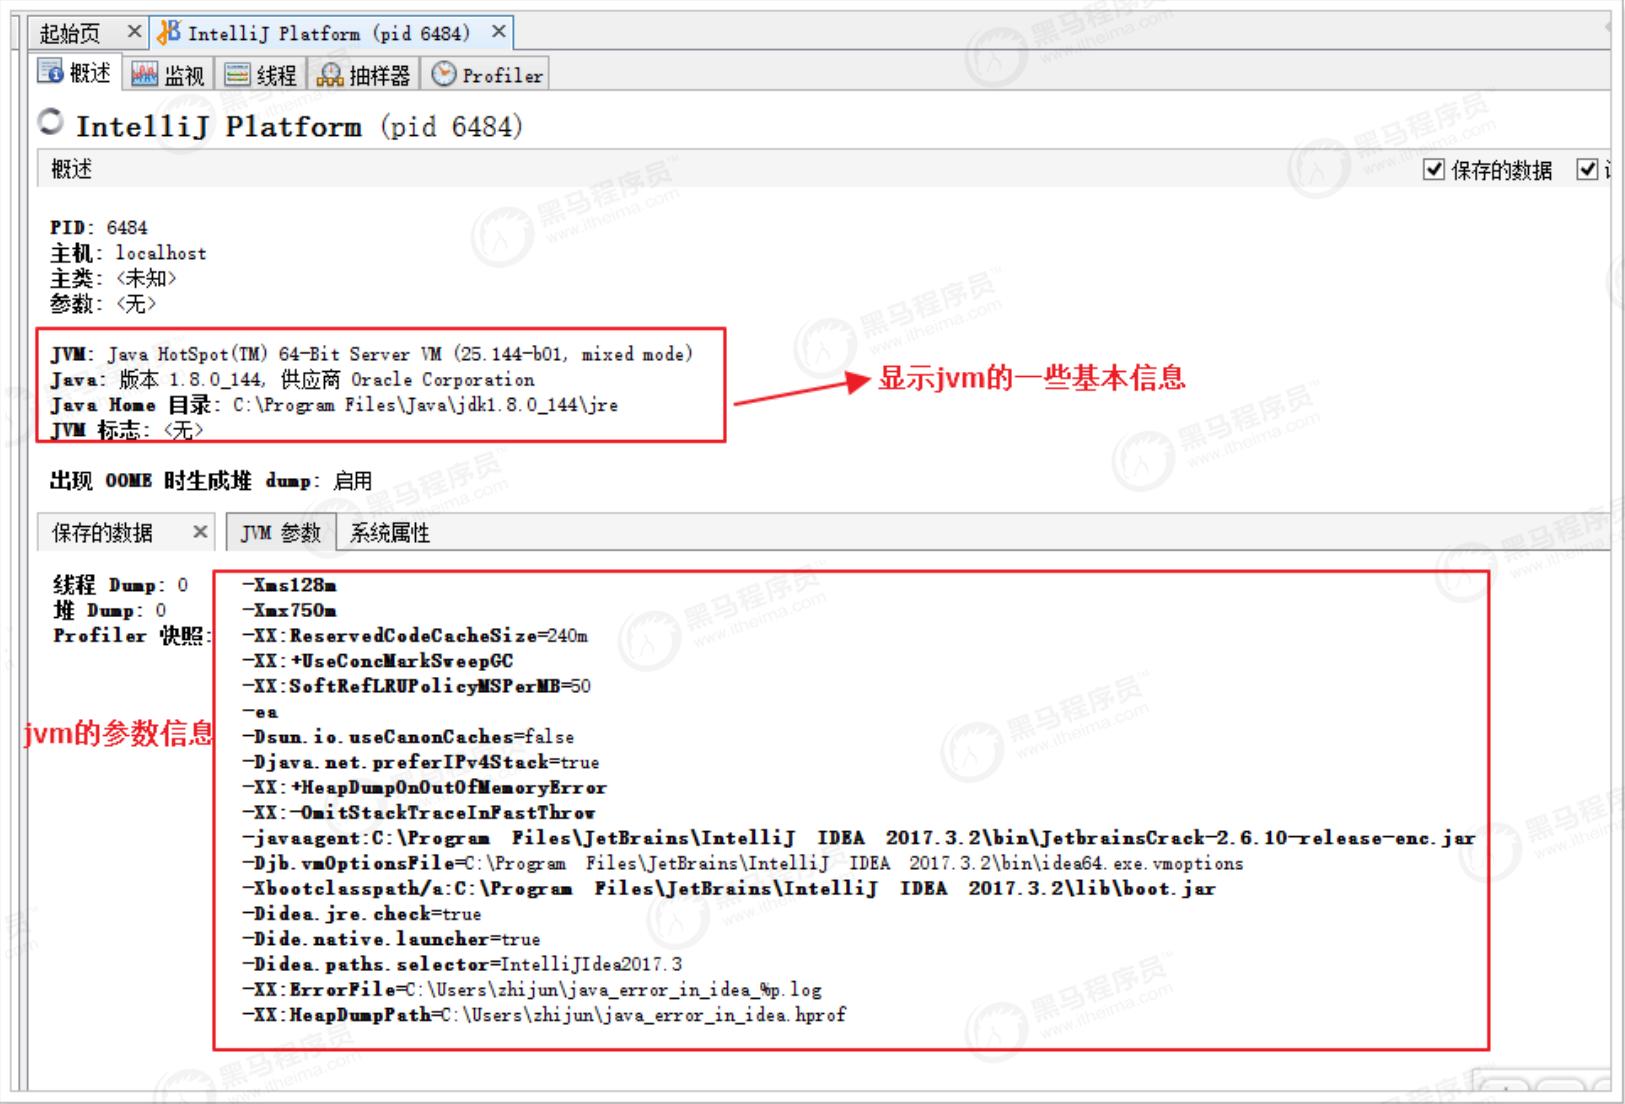Open the 抽样器 sampler tab

363,75
